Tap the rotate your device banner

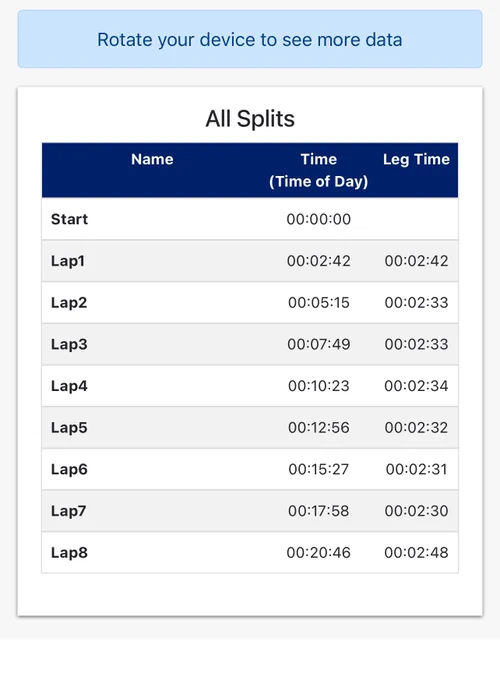tap(250, 39)
